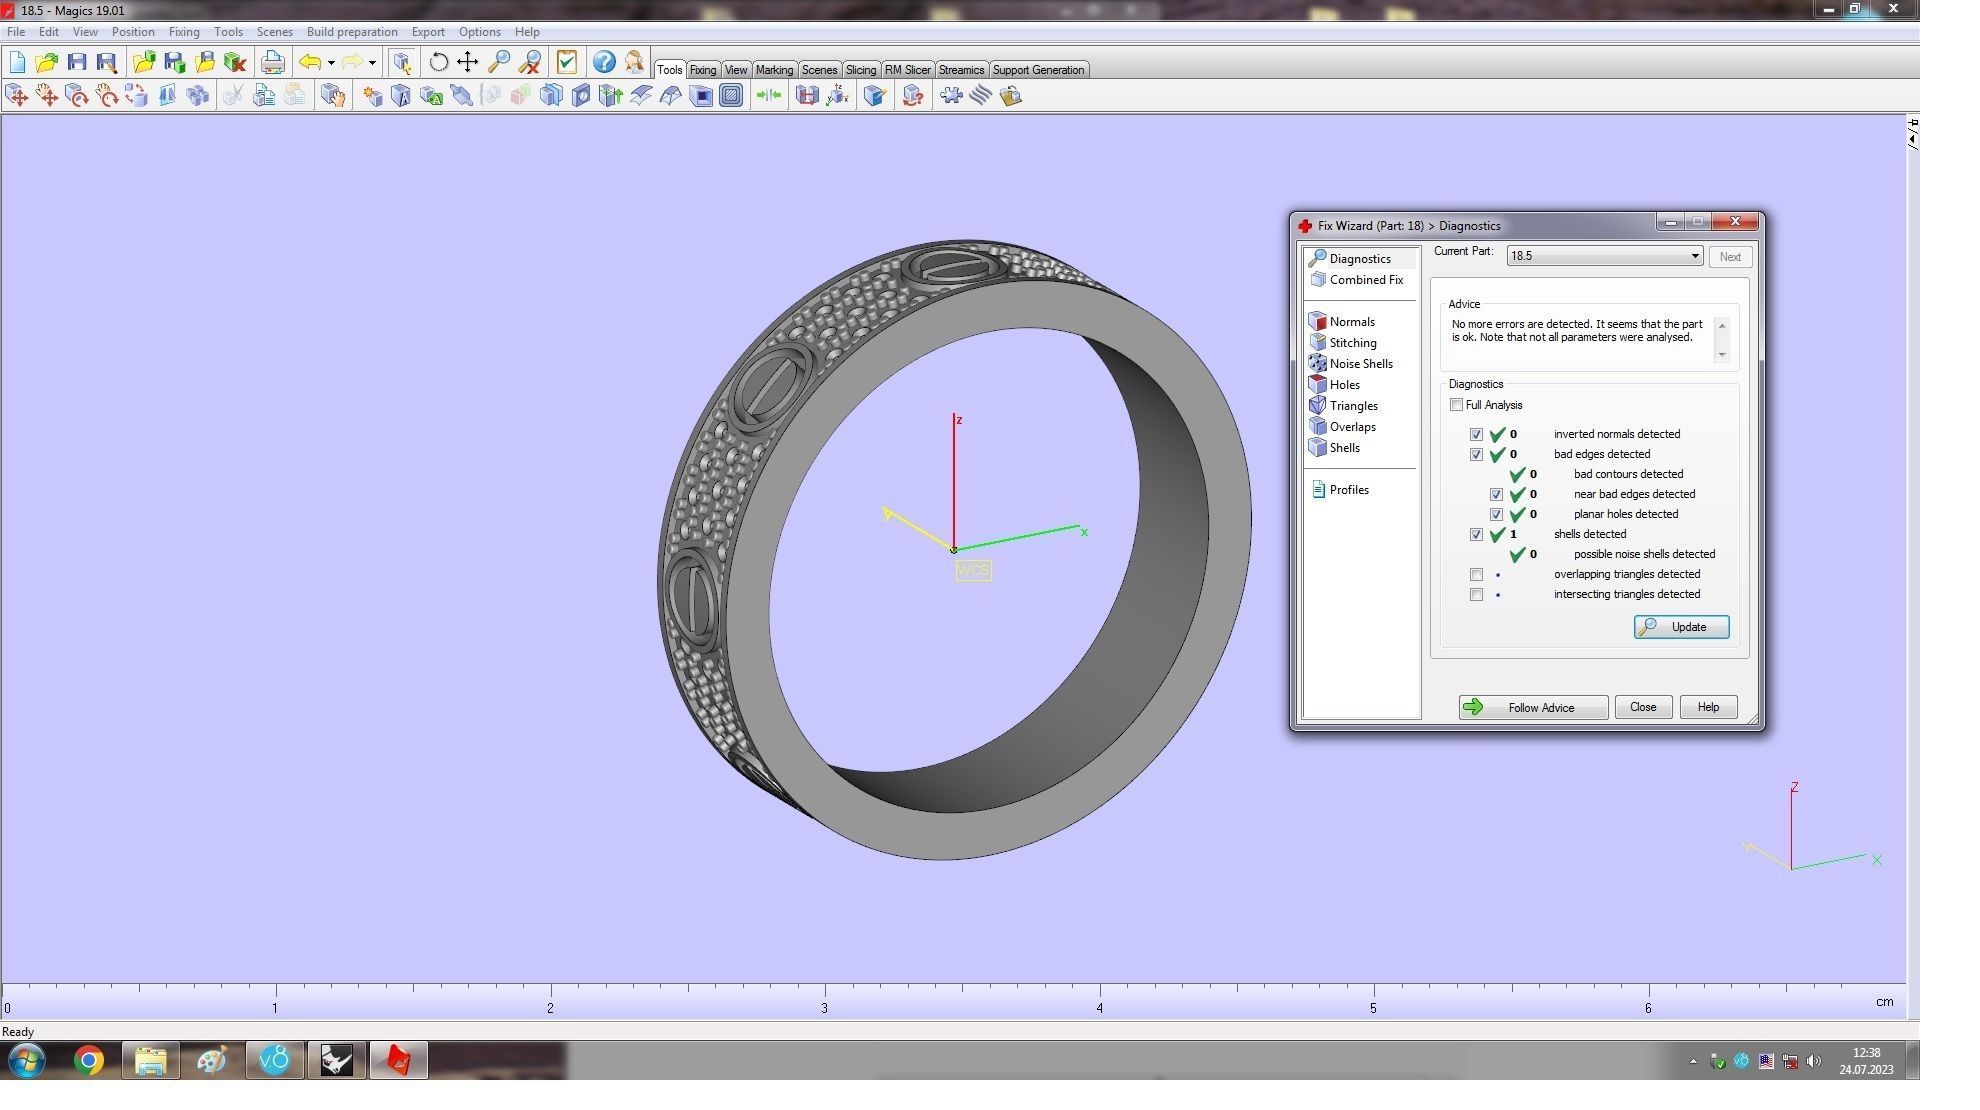Open the Undo history dropdown arrow
1980x1110 pixels.
click(x=331, y=63)
